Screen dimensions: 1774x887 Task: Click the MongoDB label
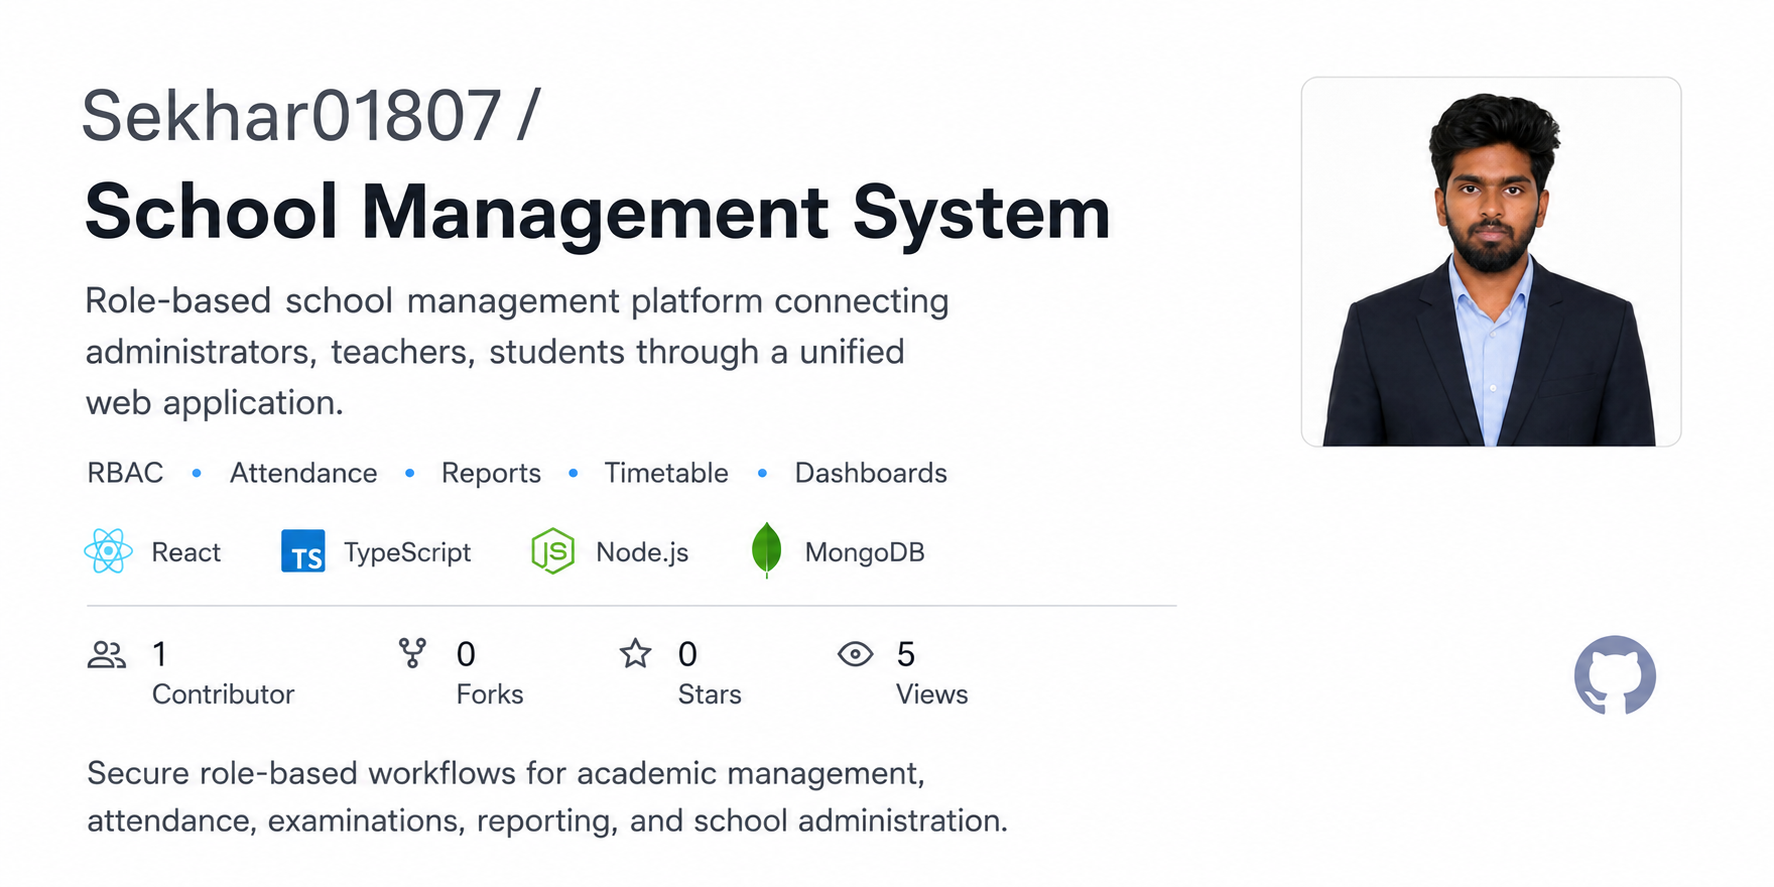pos(865,553)
